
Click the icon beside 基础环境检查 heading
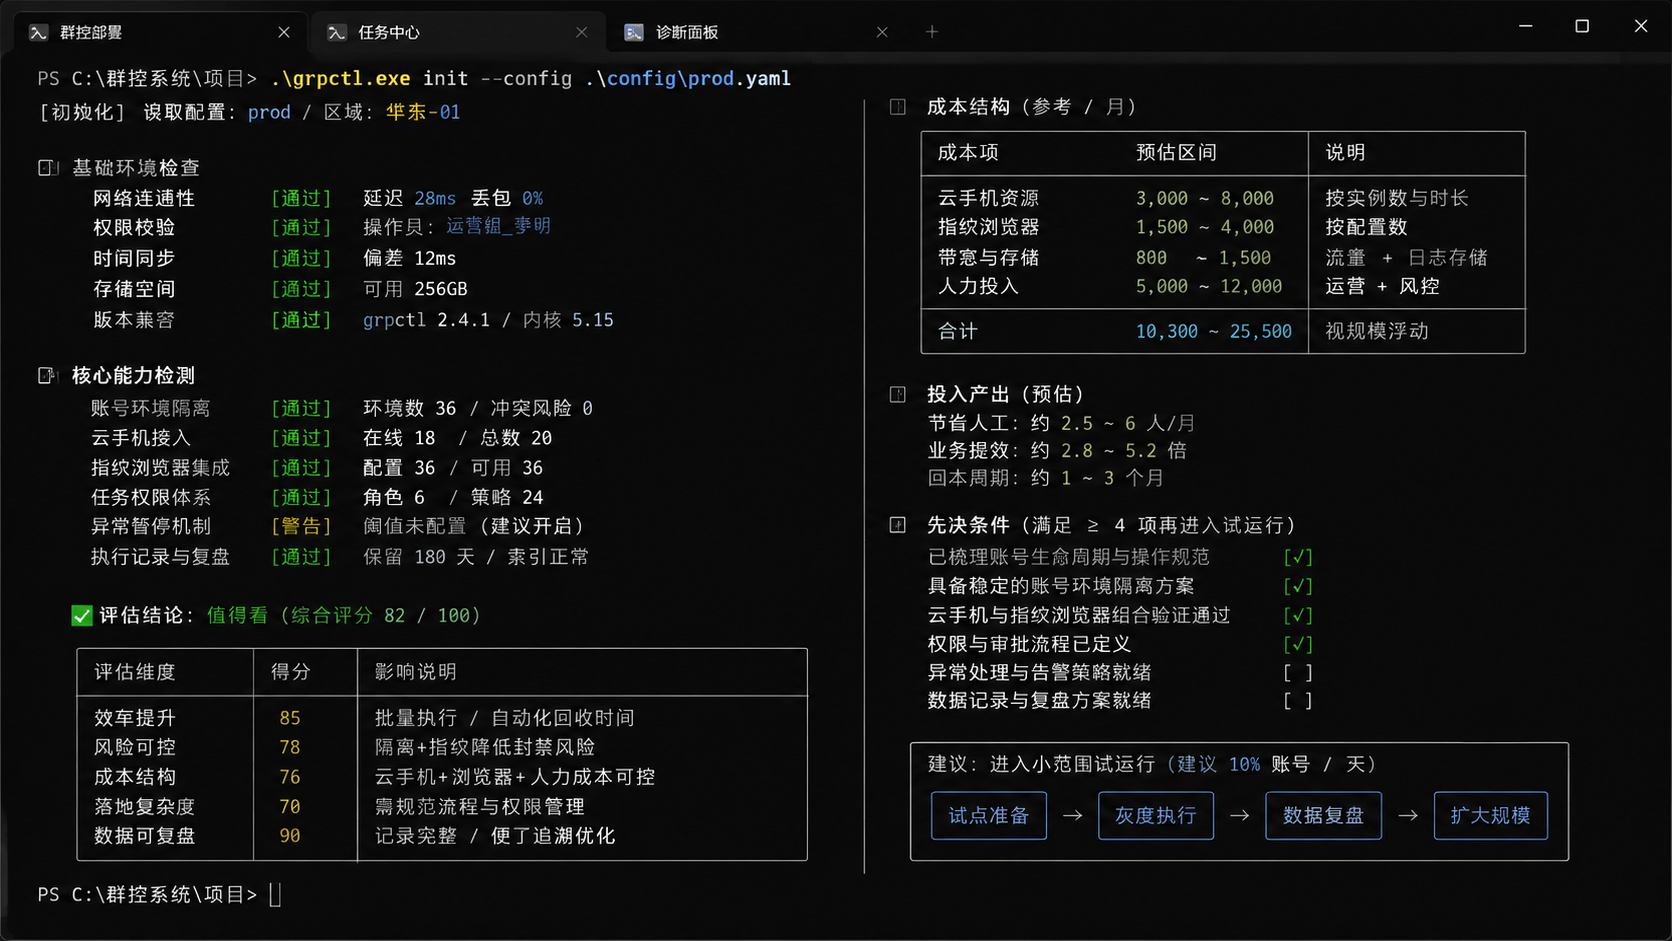pyautogui.click(x=48, y=167)
